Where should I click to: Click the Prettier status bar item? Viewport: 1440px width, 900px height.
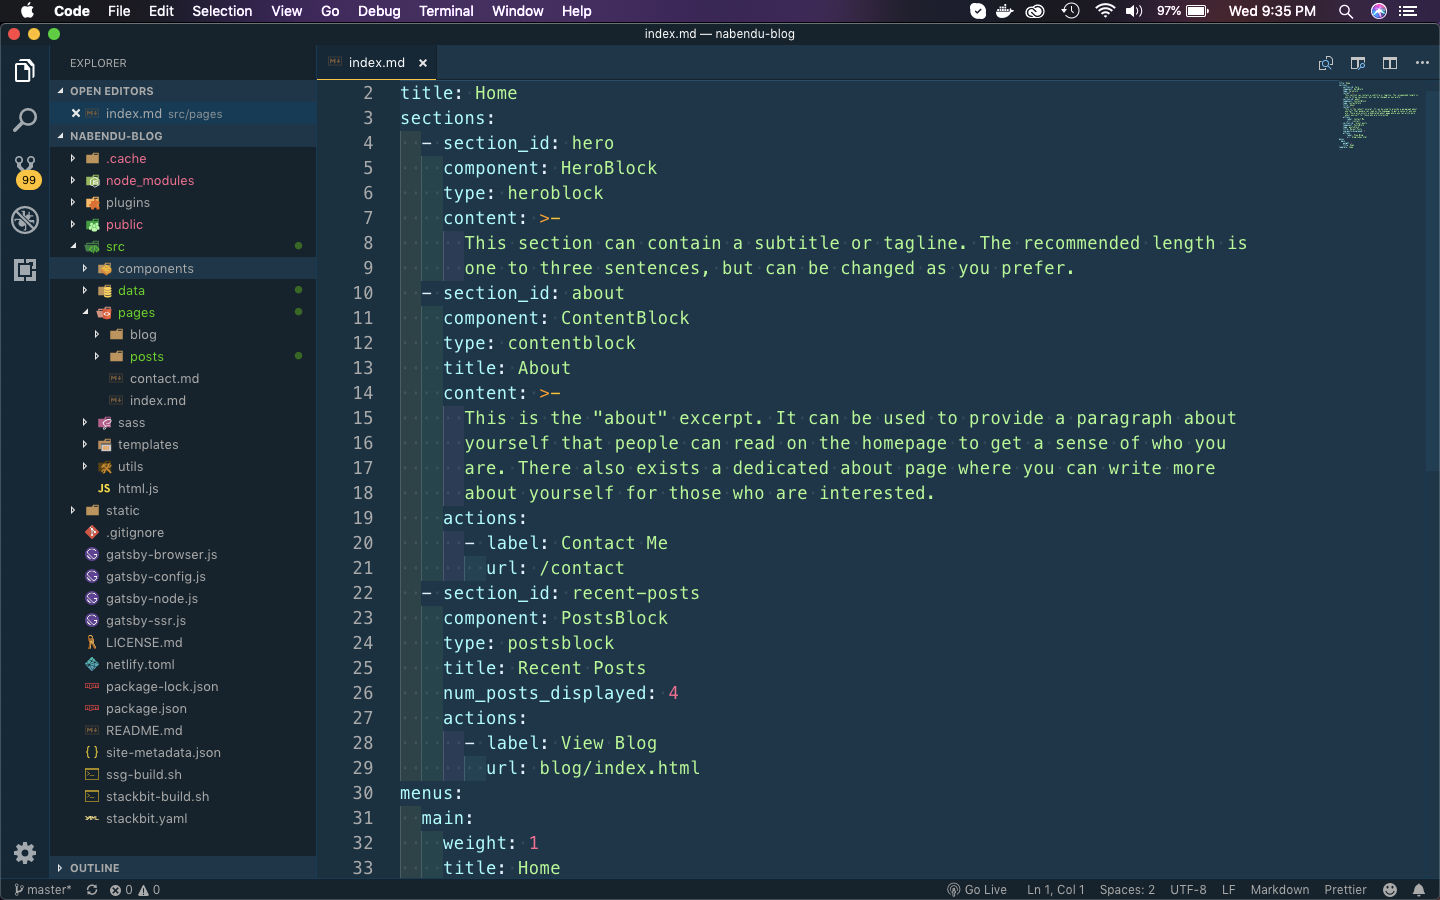(1345, 890)
